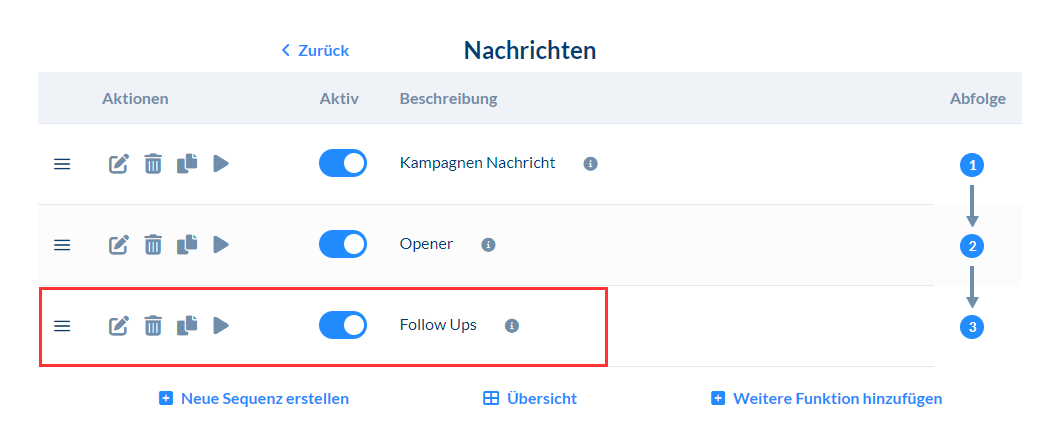Edit the Follow Ups sequence

(x=119, y=325)
